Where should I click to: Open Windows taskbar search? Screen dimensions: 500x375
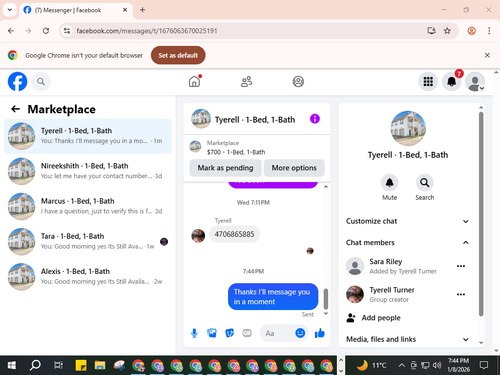pyautogui.click(x=35, y=366)
